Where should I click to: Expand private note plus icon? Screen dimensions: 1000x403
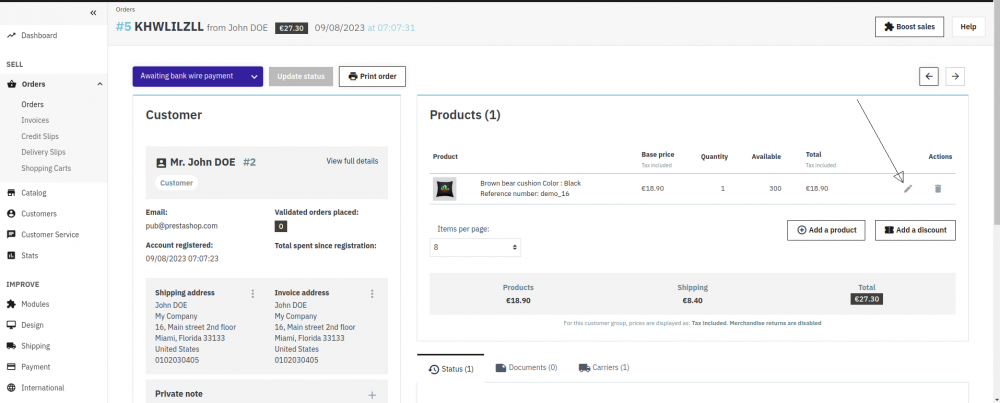(x=372, y=395)
